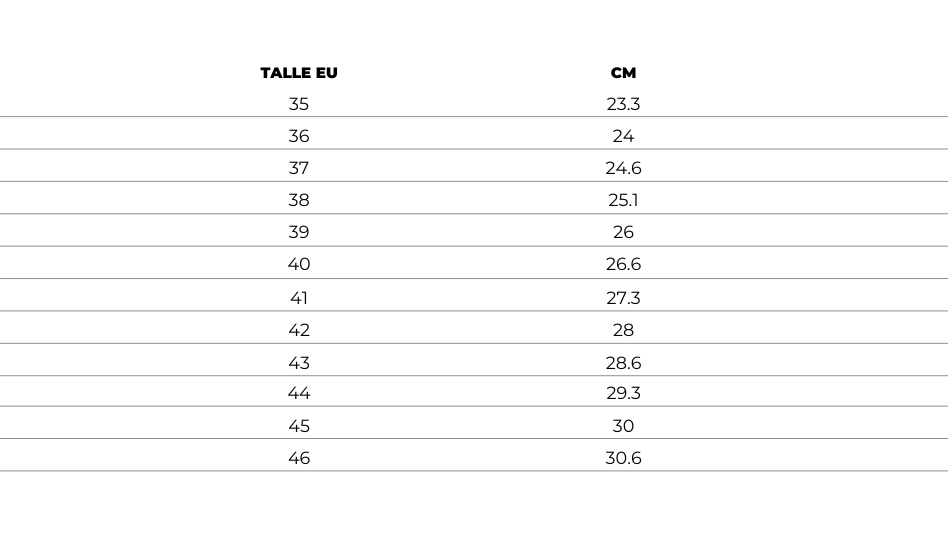Click EU size 46 cell
This screenshot has height=557, width=948.
click(299, 458)
